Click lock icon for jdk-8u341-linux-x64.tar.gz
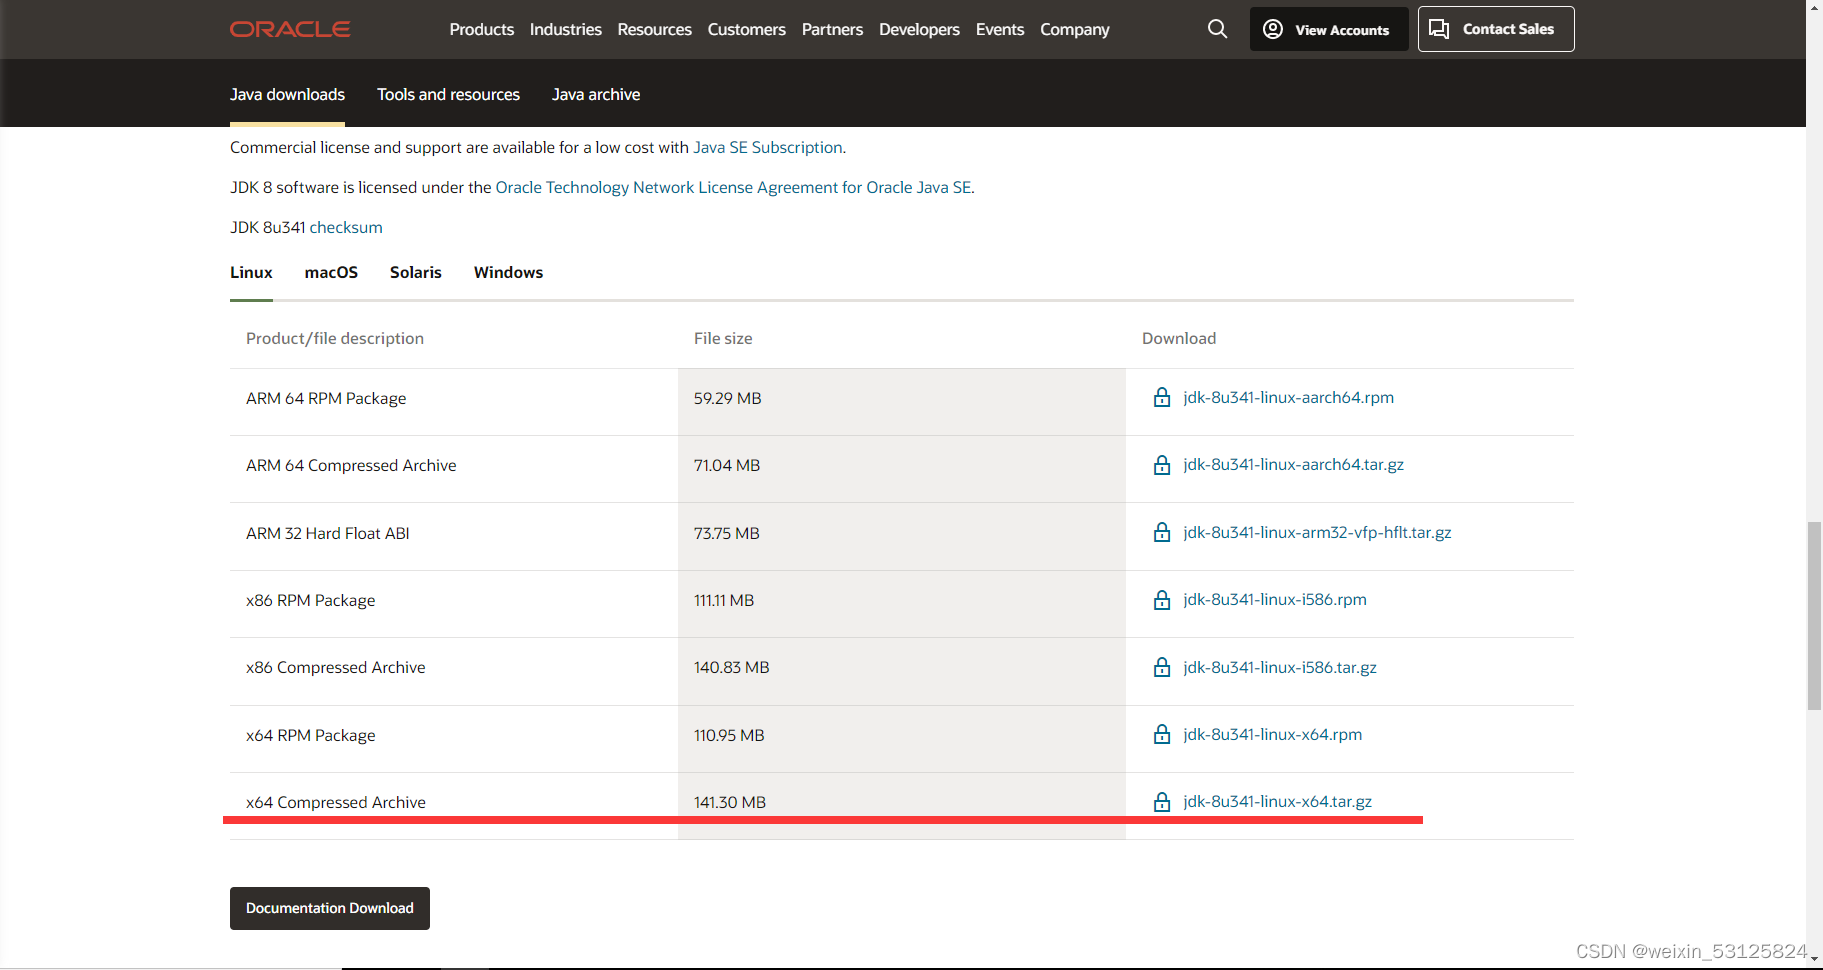 pyautogui.click(x=1162, y=802)
